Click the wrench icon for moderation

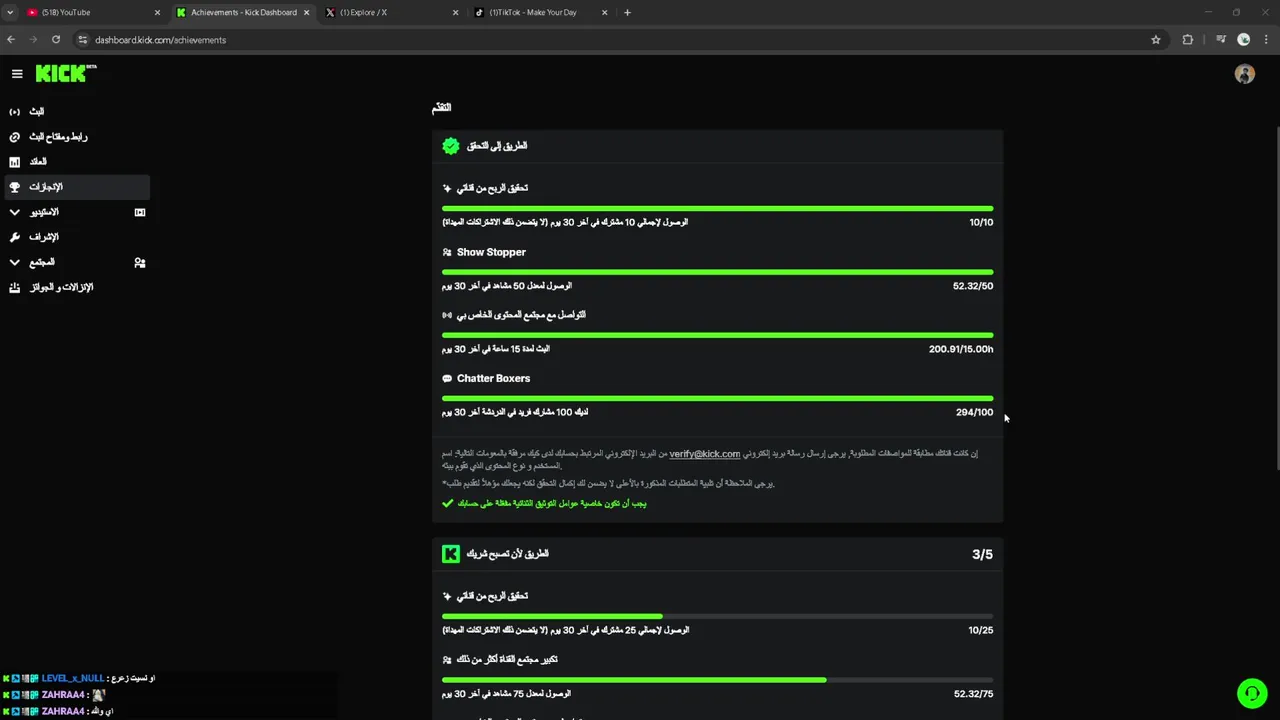[15, 237]
